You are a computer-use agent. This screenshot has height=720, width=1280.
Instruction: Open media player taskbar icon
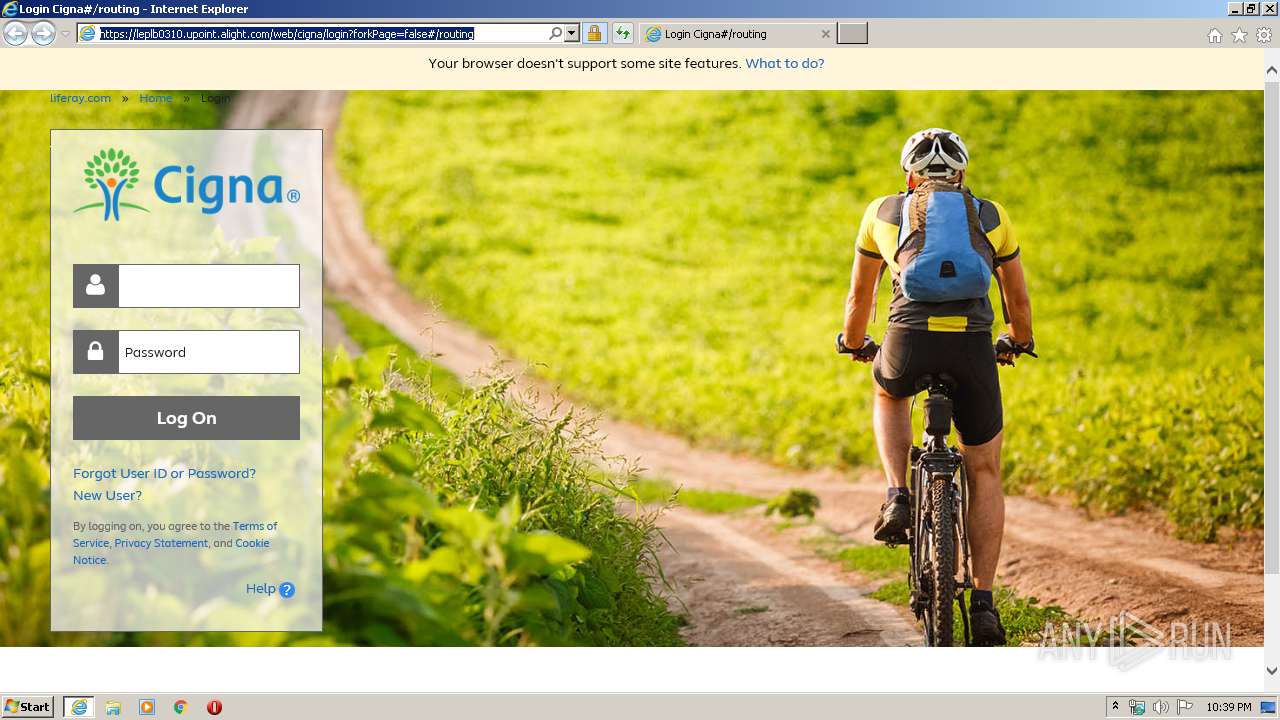coord(147,707)
